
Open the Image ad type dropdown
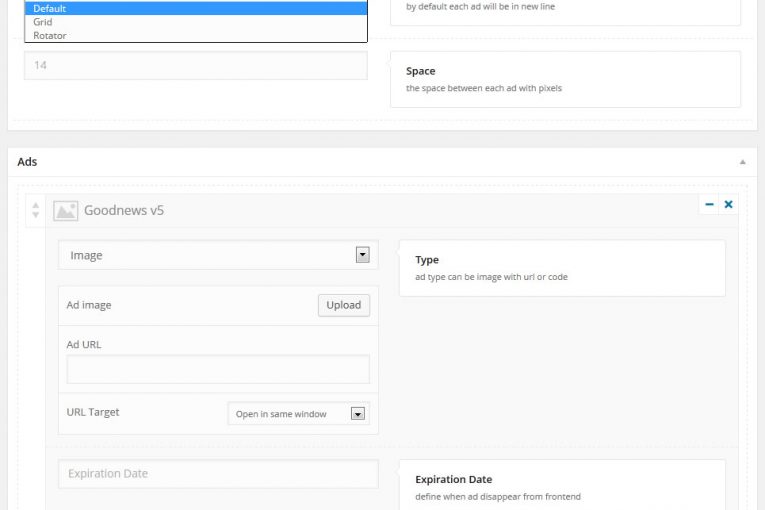pos(218,255)
